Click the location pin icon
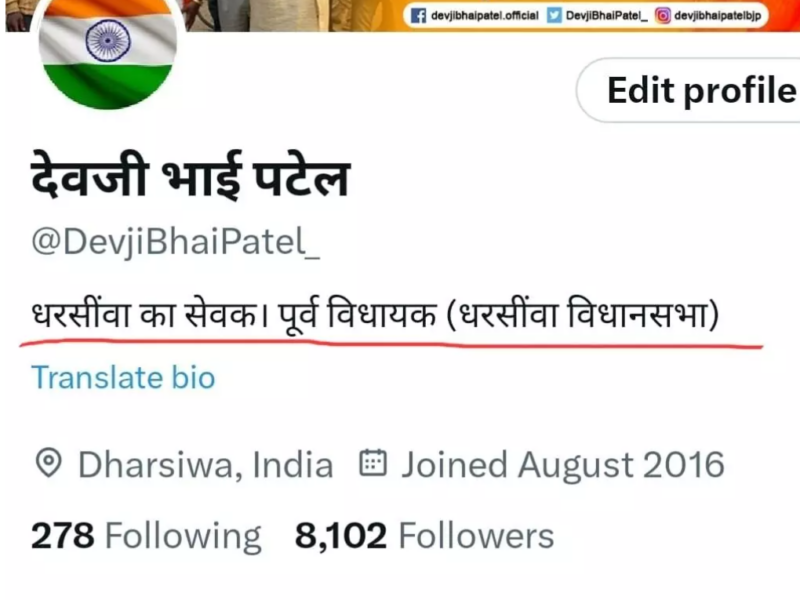The image size is (800, 600). 49,463
